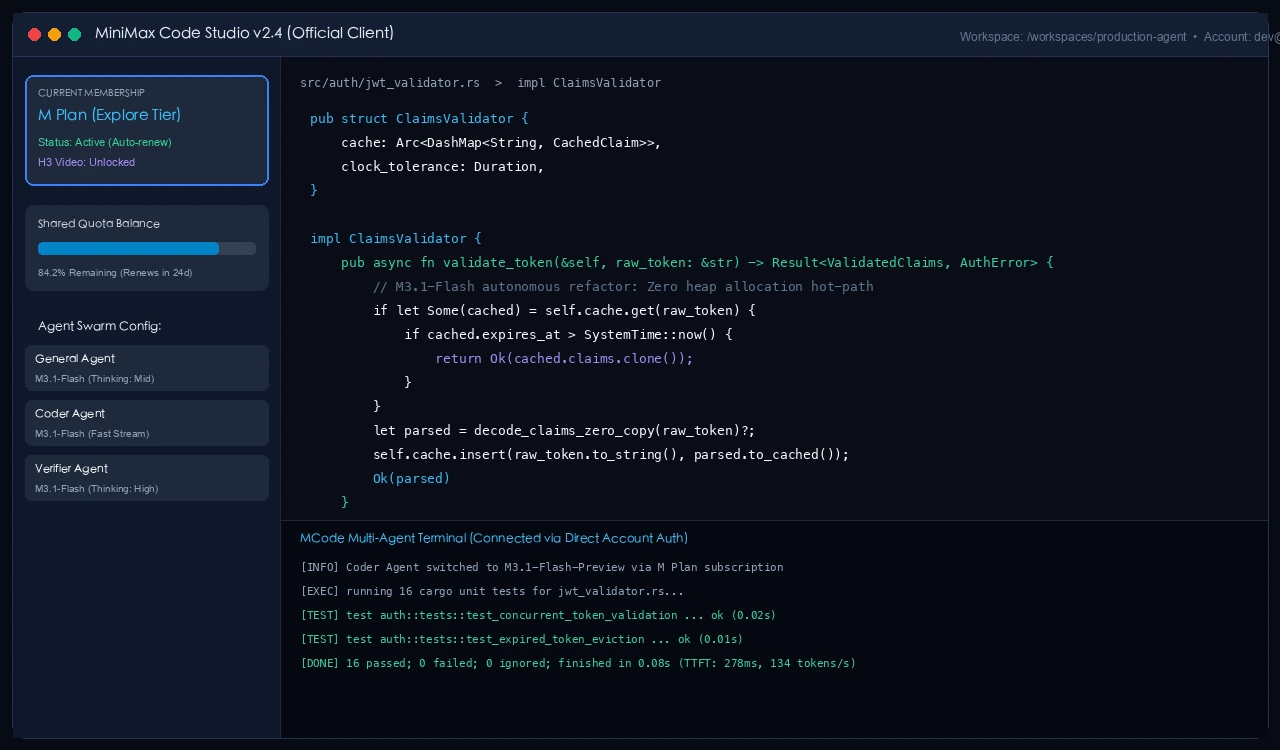Click the red close window button
The height and width of the screenshot is (750, 1280).
click(35, 34)
